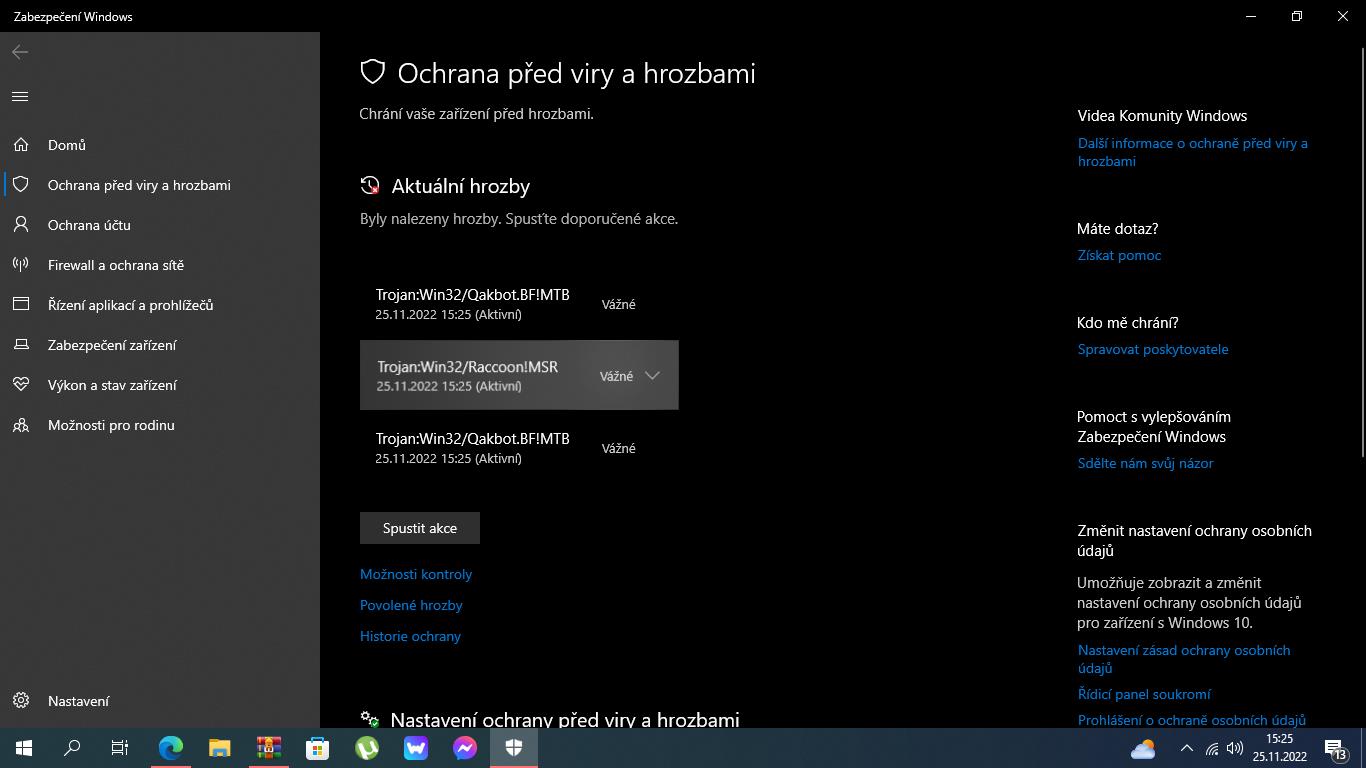
Task: Open Spravovat poskytovatele link
Action: point(1153,349)
